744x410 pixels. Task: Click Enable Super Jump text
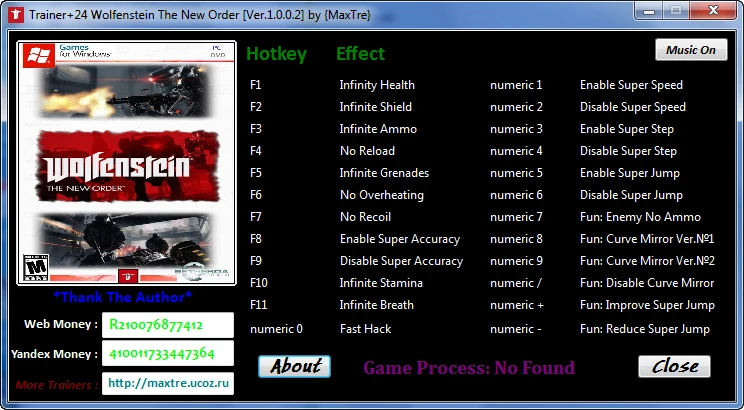coord(630,173)
